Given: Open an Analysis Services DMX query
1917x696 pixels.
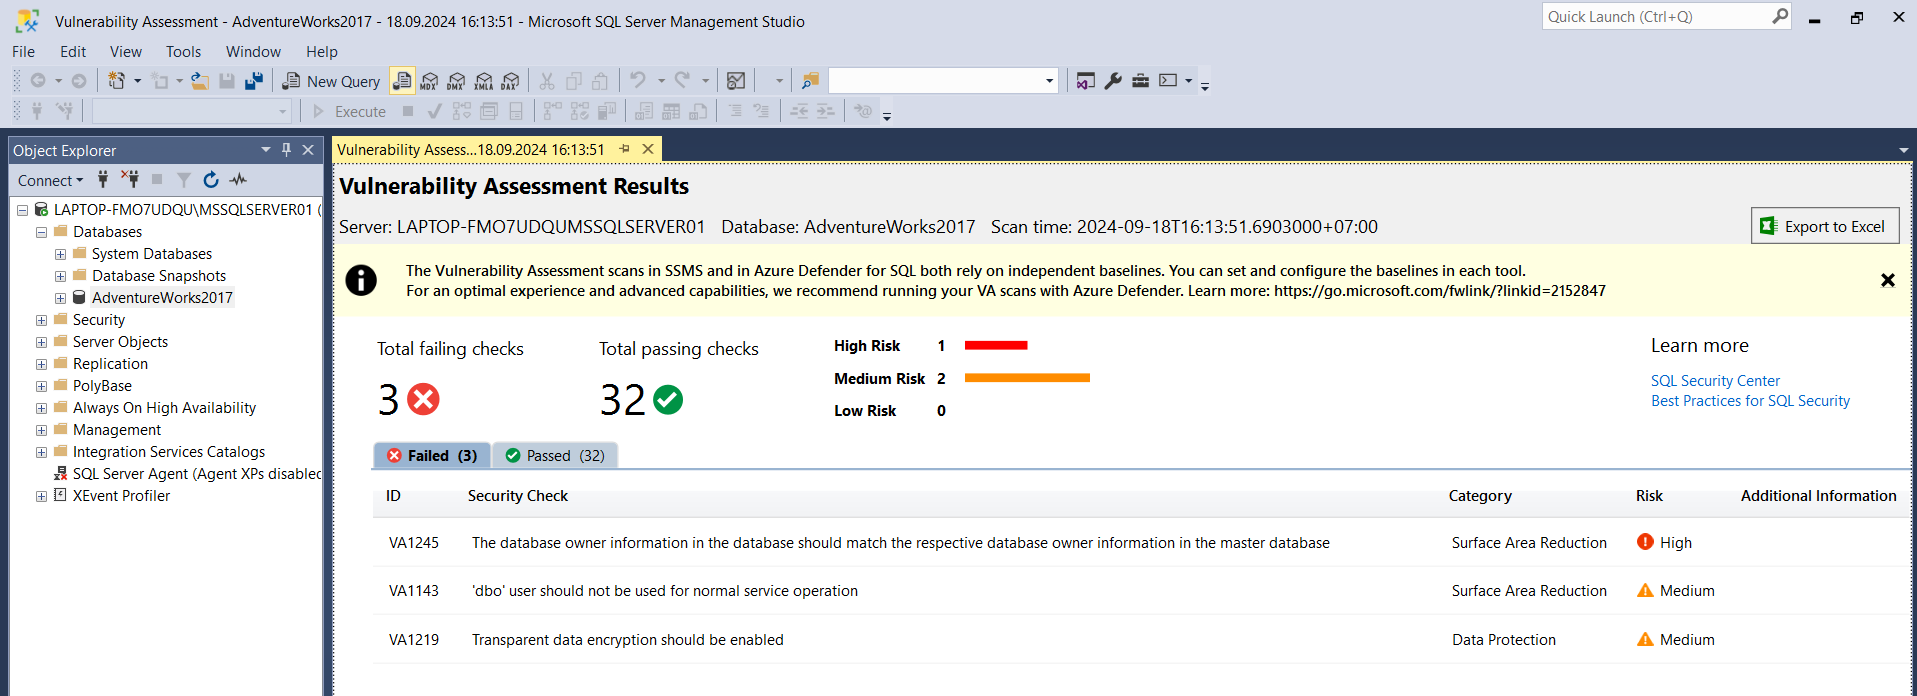Looking at the screenshot, I should point(457,81).
